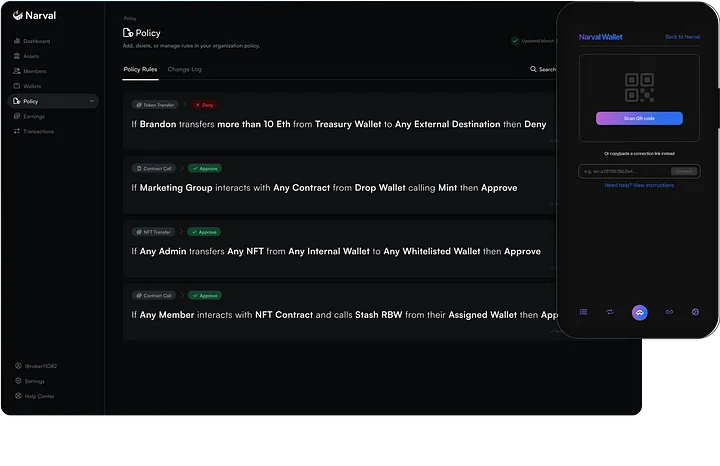The height and width of the screenshot is (466, 720).
Task: Click the Token Transfer tag
Action: [x=155, y=105]
